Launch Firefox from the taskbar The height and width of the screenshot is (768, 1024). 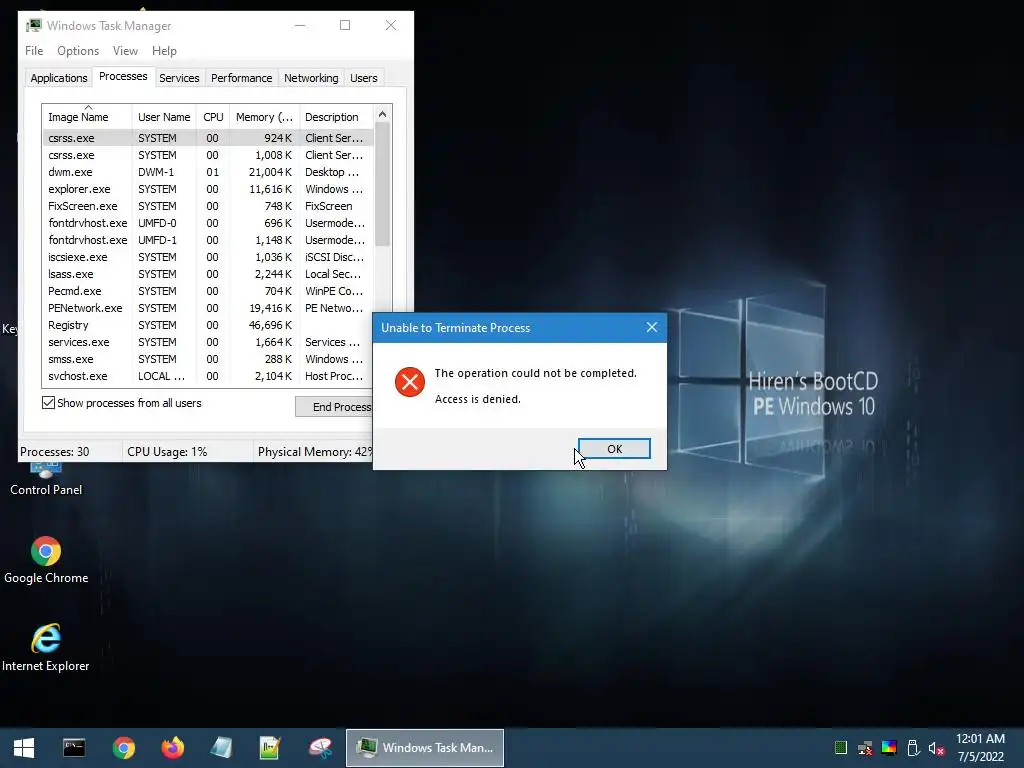[172, 748]
